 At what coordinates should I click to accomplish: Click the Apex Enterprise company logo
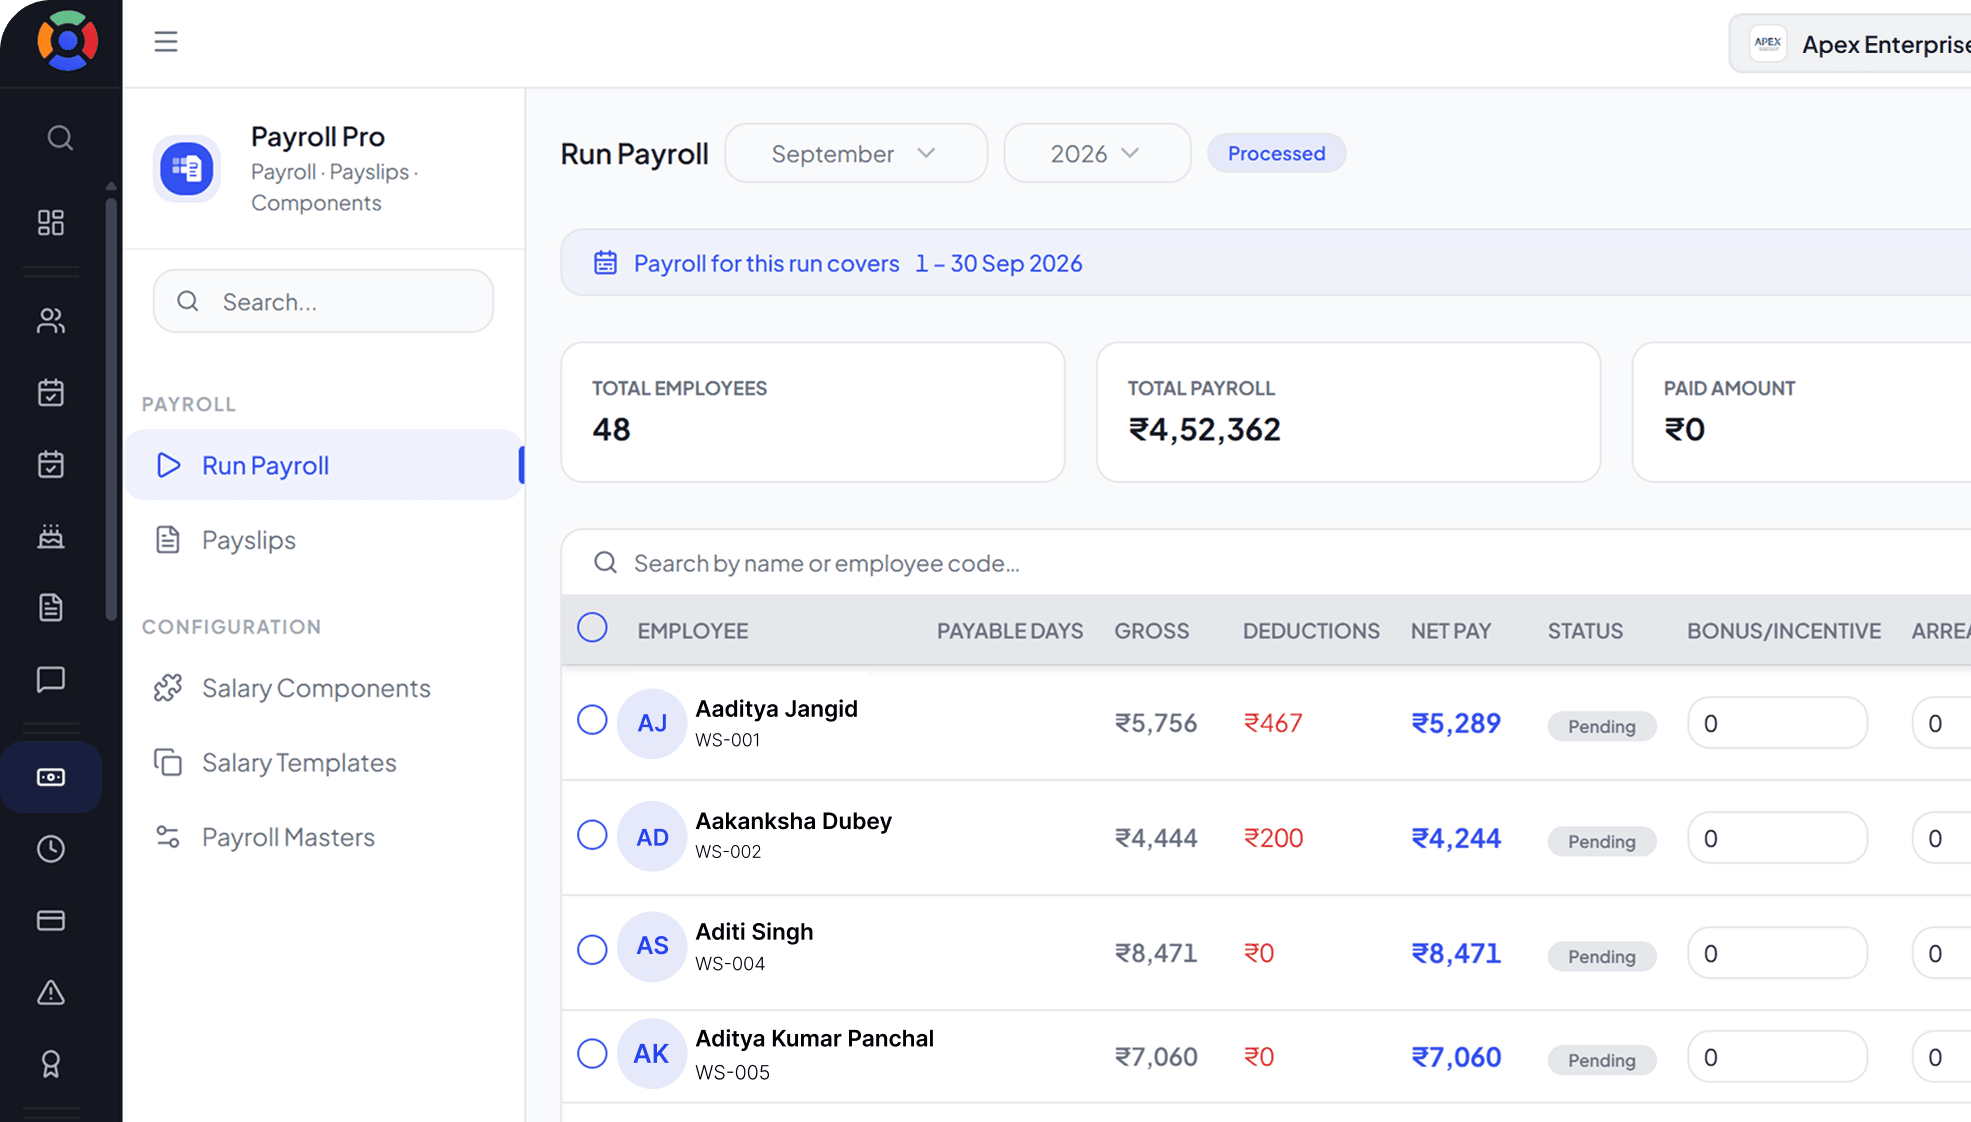tap(1768, 44)
